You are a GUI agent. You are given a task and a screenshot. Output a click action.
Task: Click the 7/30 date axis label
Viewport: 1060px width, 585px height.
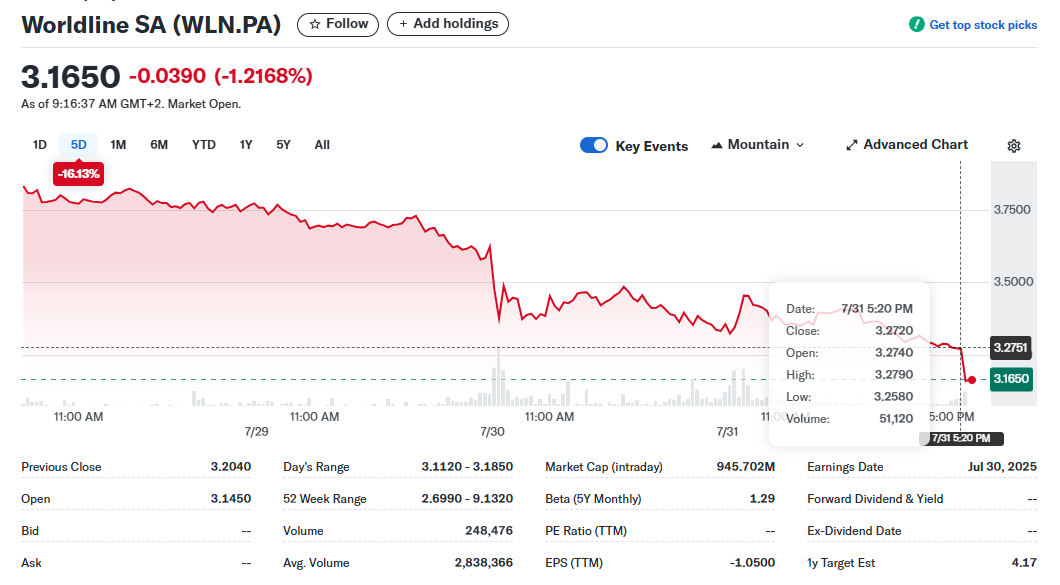[492, 431]
